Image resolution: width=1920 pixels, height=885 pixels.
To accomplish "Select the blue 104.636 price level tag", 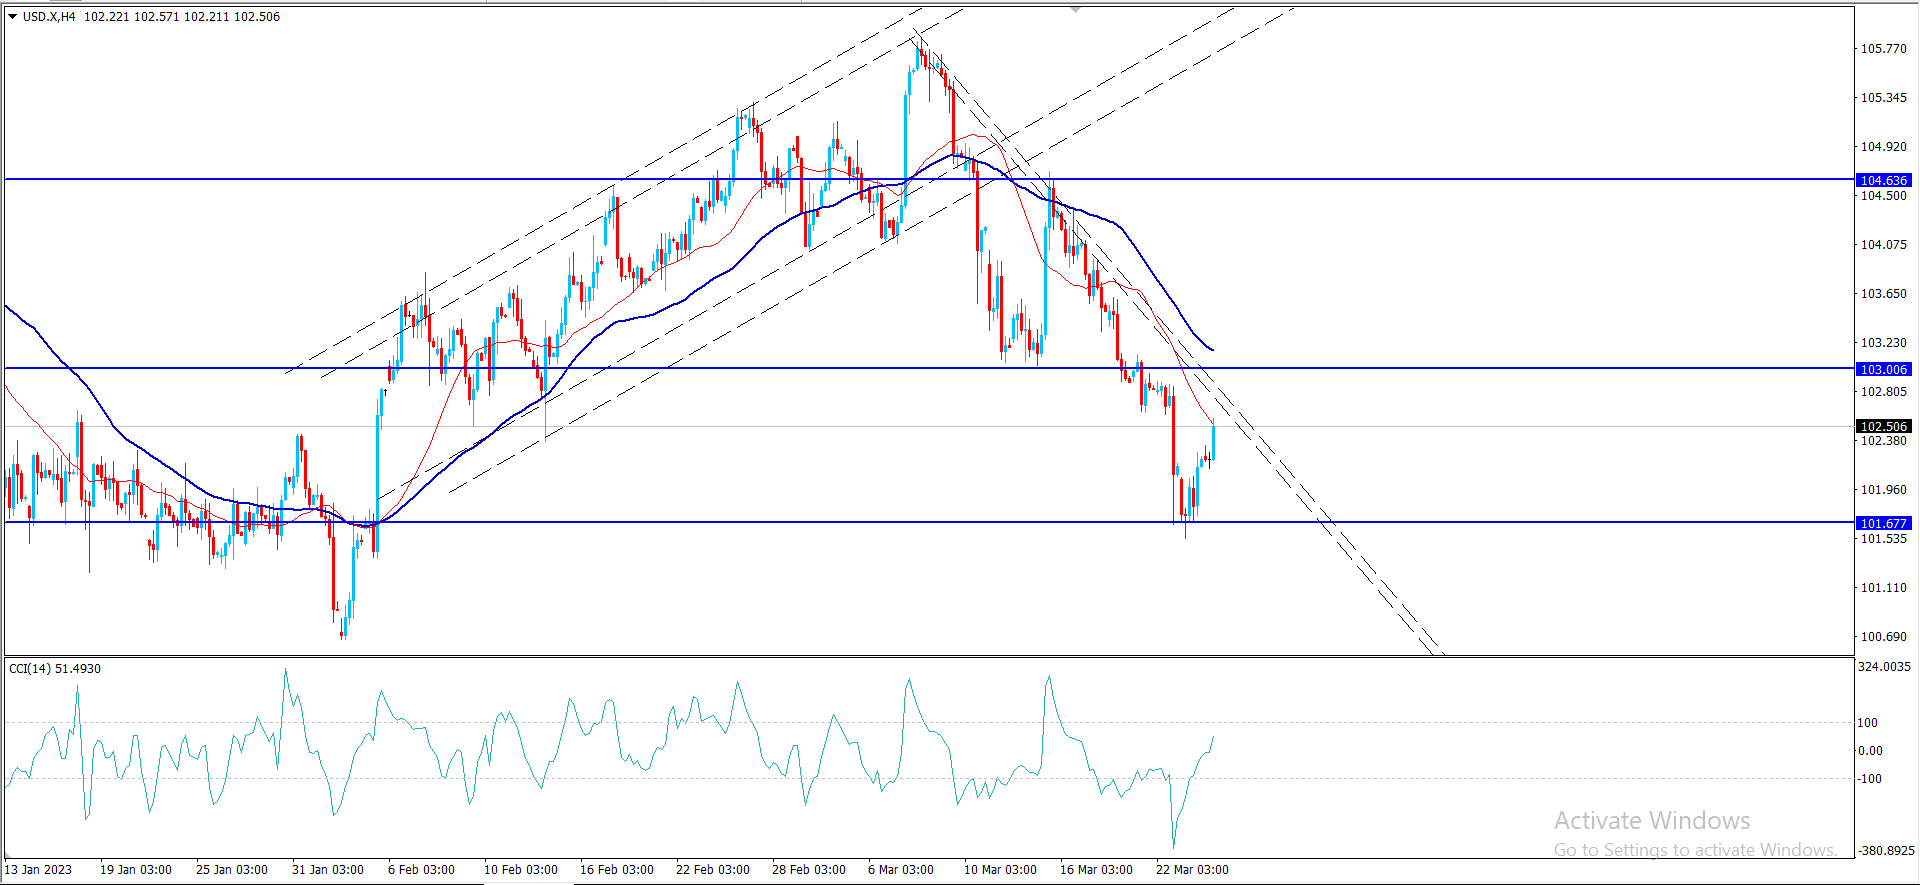I will click(x=1883, y=180).
